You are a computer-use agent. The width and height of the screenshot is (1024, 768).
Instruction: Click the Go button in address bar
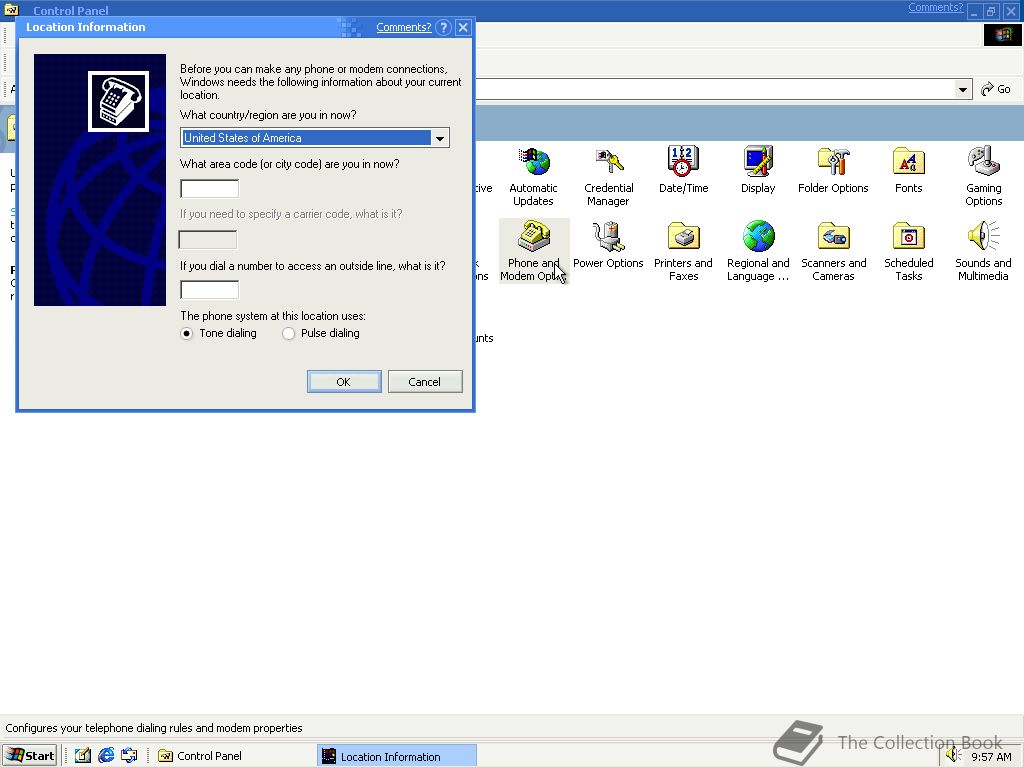click(997, 89)
